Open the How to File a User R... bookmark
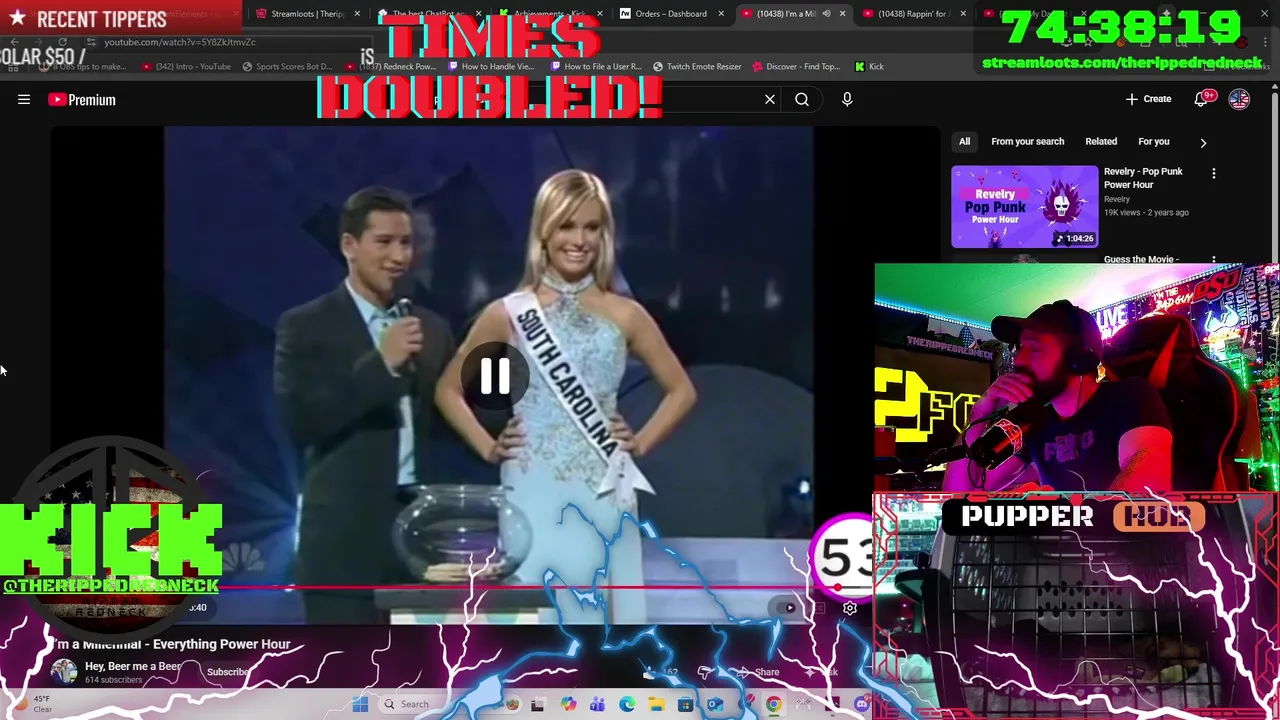The image size is (1280, 720). point(595,67)
